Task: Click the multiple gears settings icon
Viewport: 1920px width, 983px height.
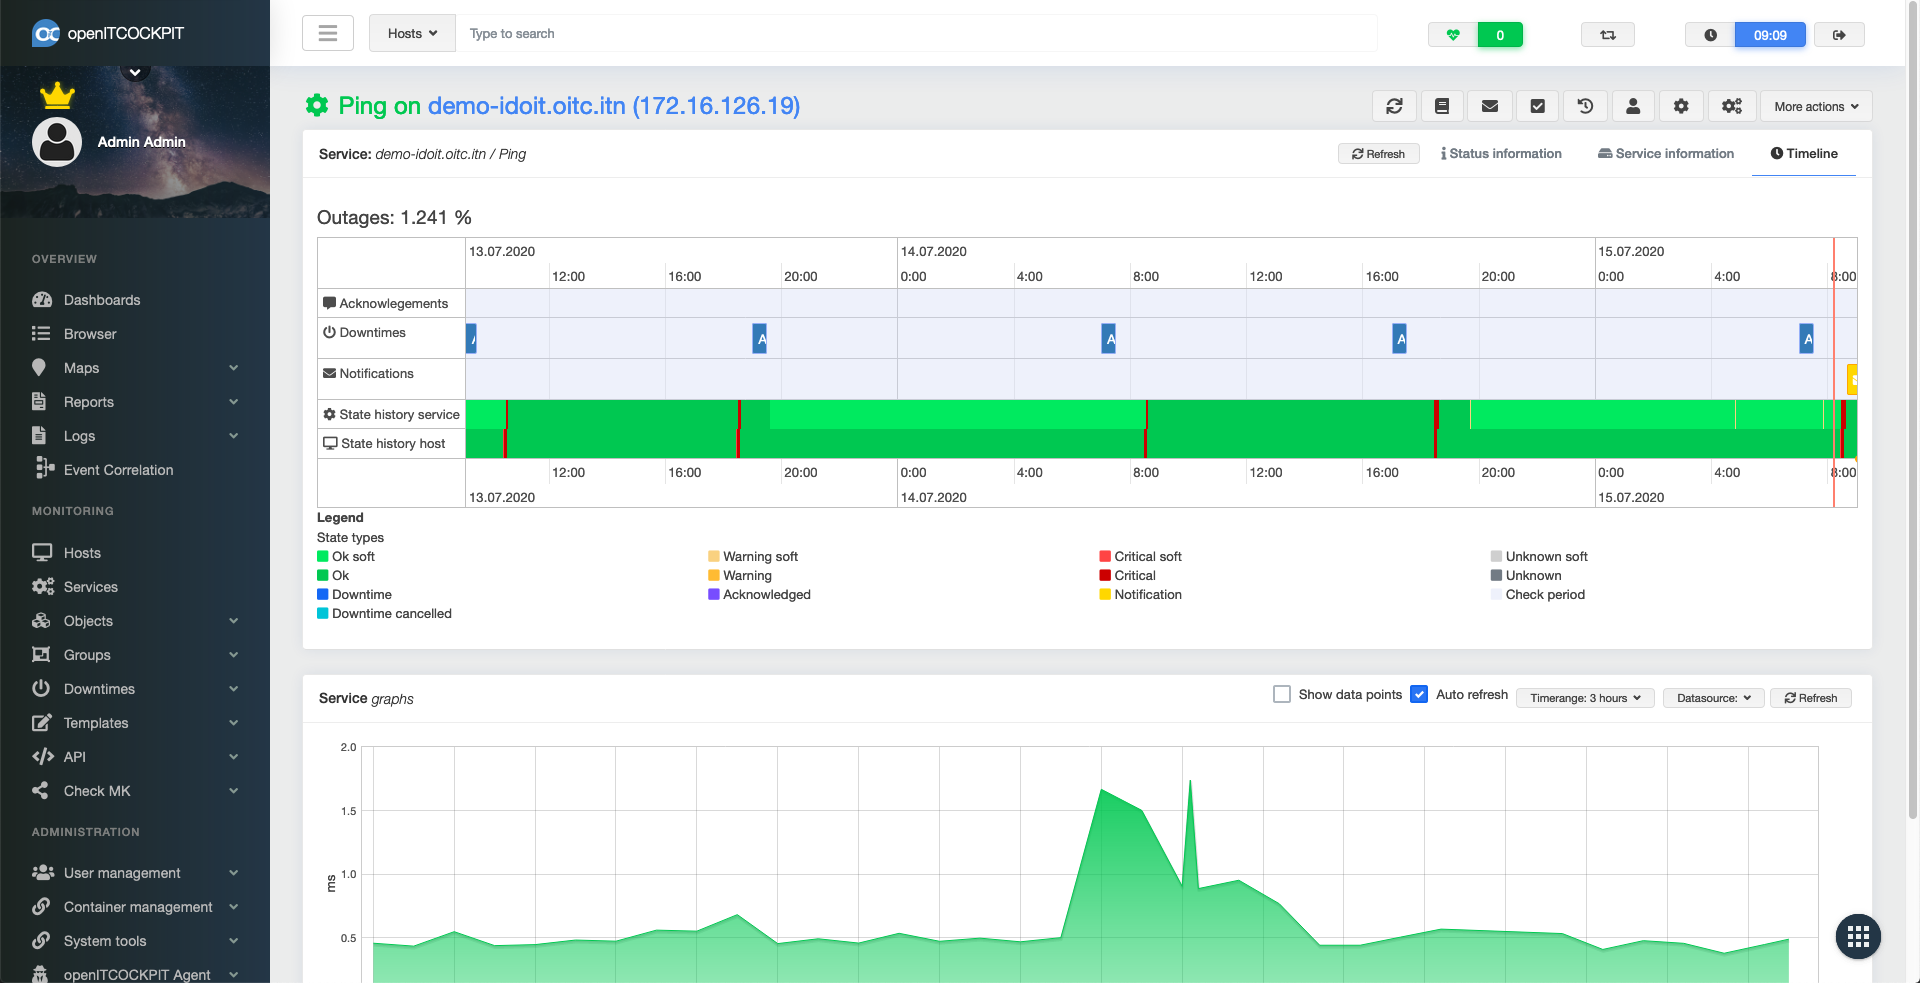Action: point(1732,106)
